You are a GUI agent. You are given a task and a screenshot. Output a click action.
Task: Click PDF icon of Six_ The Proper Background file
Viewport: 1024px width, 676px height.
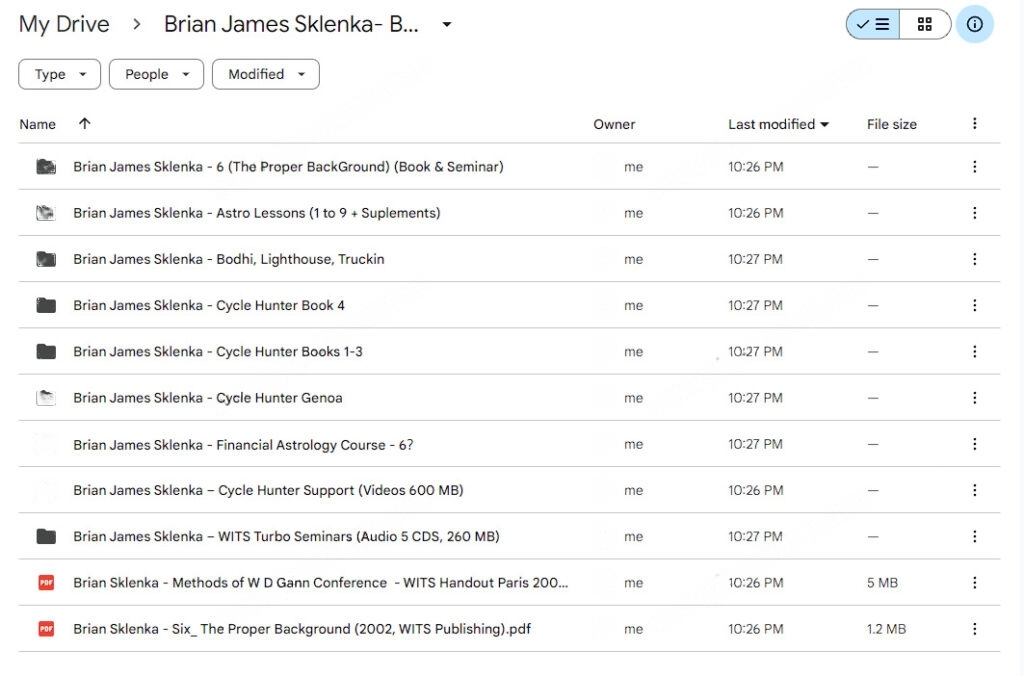click(46, 629)
